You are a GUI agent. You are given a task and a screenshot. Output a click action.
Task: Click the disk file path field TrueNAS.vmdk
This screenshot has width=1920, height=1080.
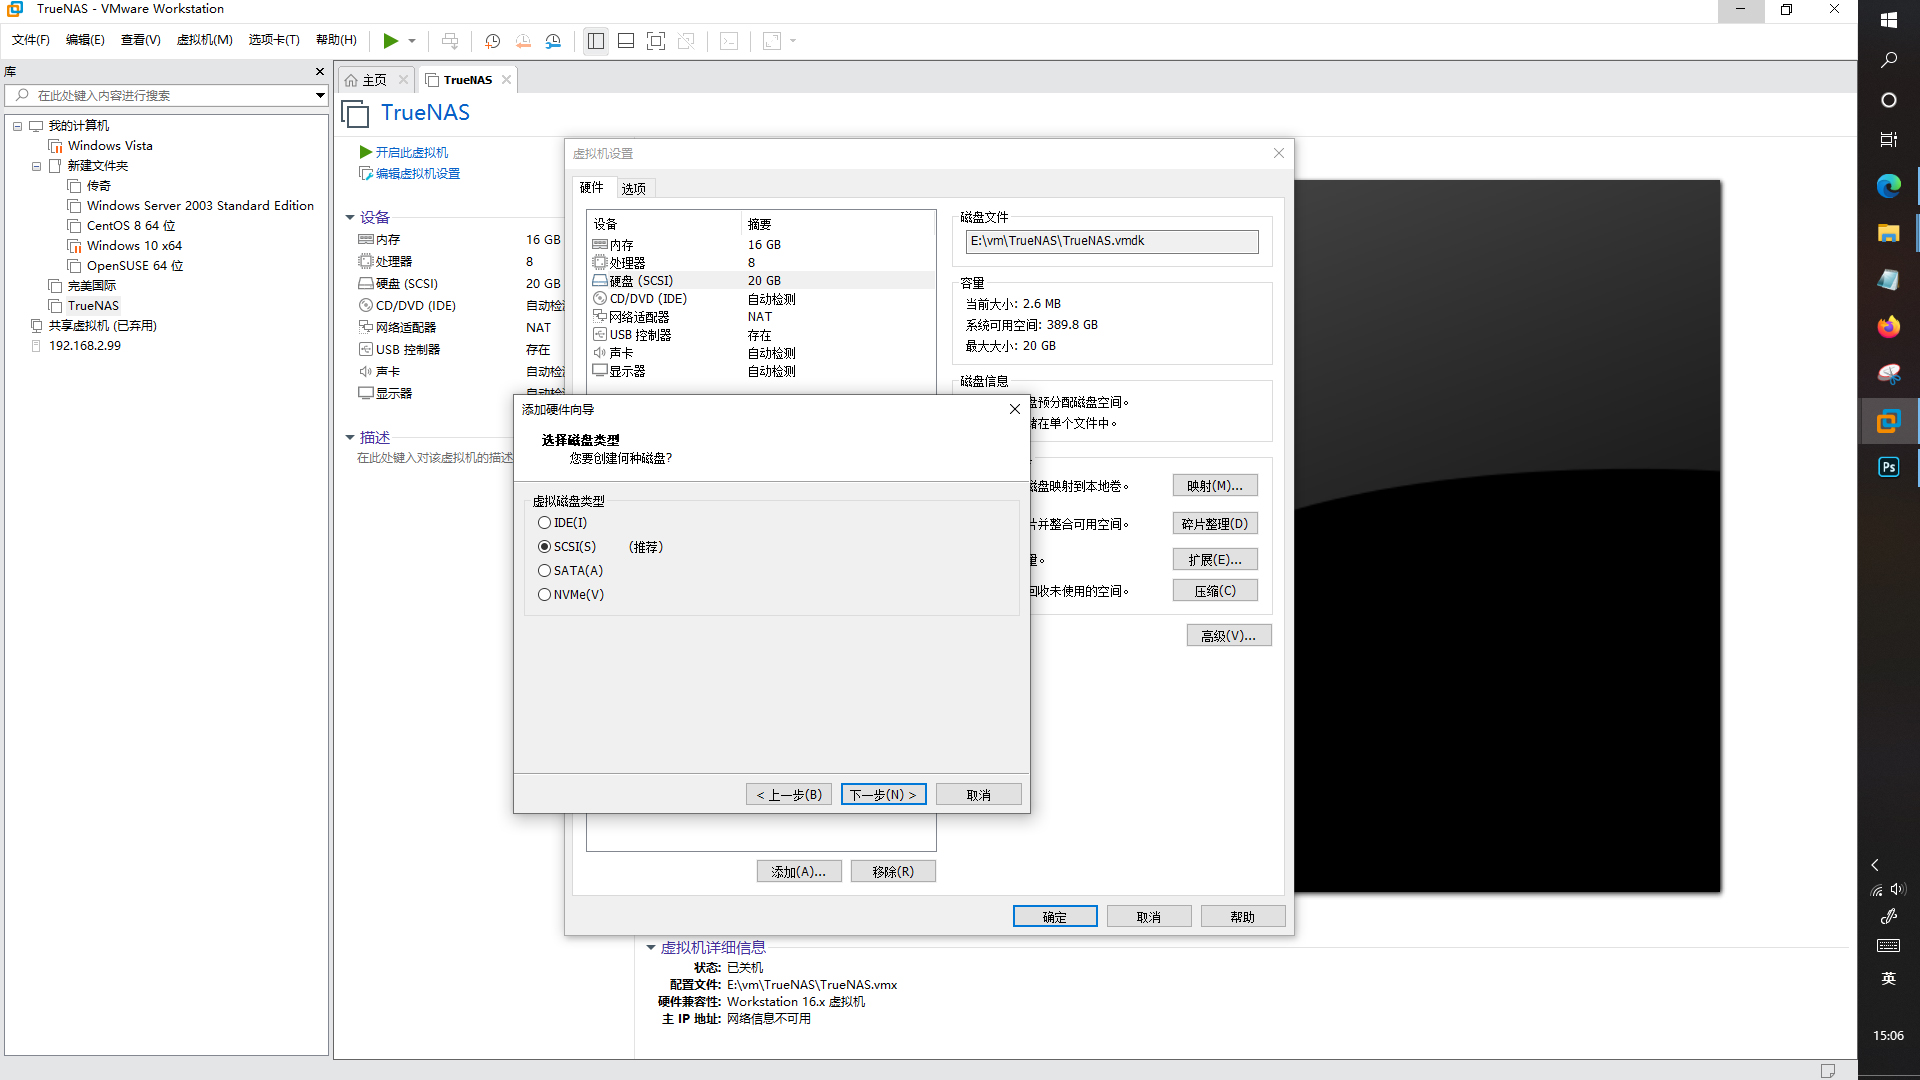point(1112,241)
